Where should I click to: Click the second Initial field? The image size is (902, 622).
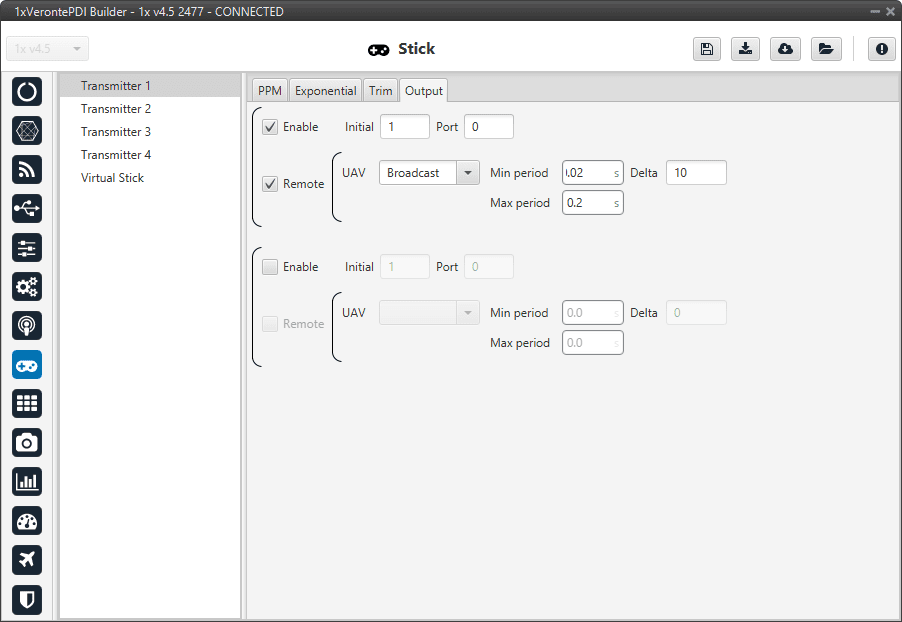[x=404, y=266]
